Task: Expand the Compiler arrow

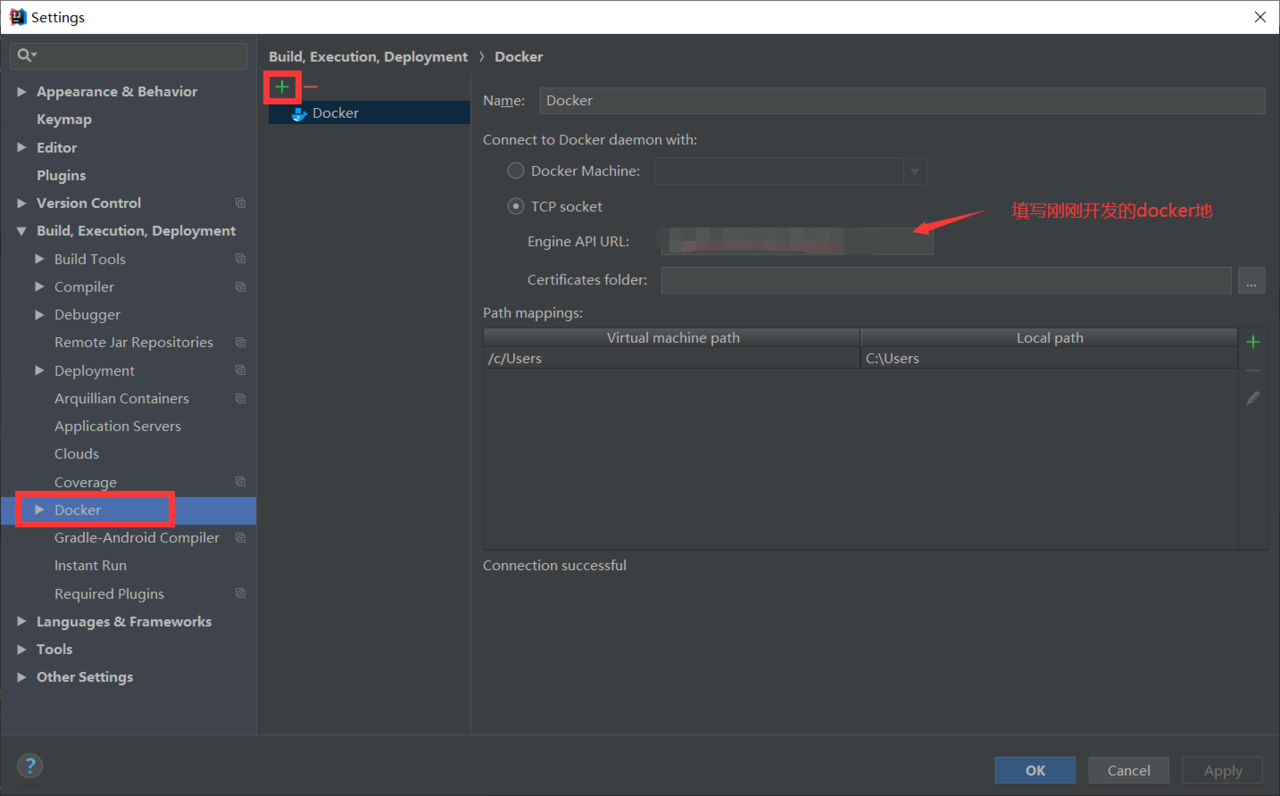Action: (40, 287)
